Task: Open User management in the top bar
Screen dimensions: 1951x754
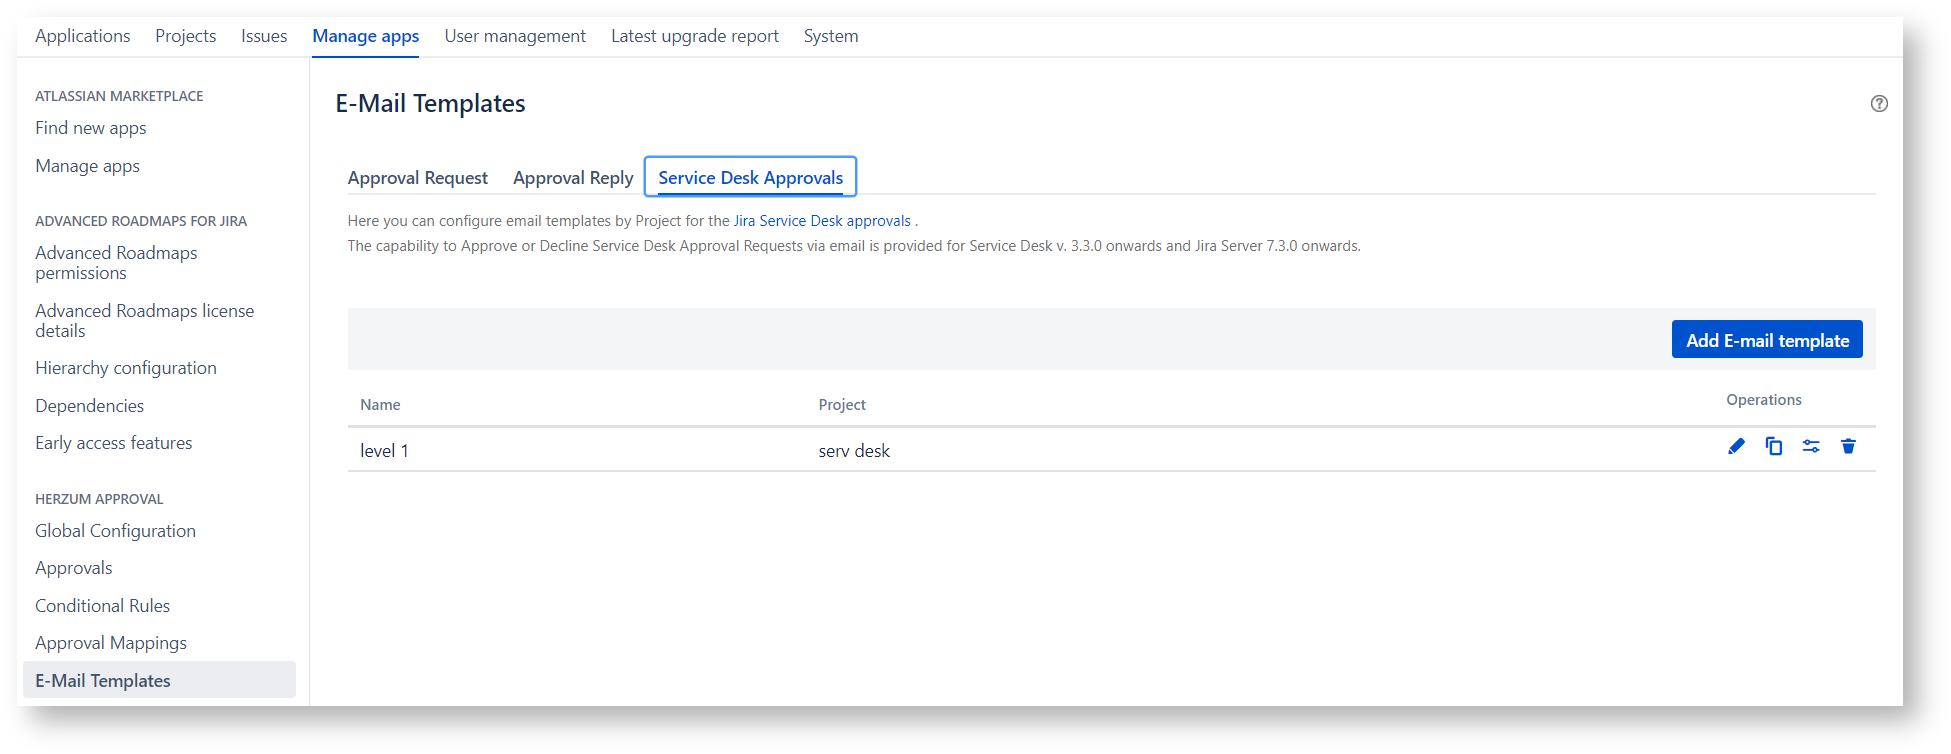Action: tap(515, 36)
